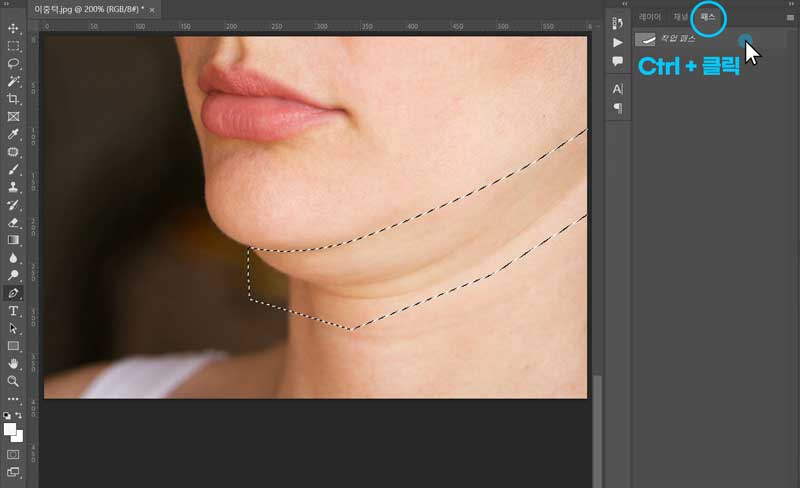Select the Zoom tool
800x488 pixels.
coord(13,381)
